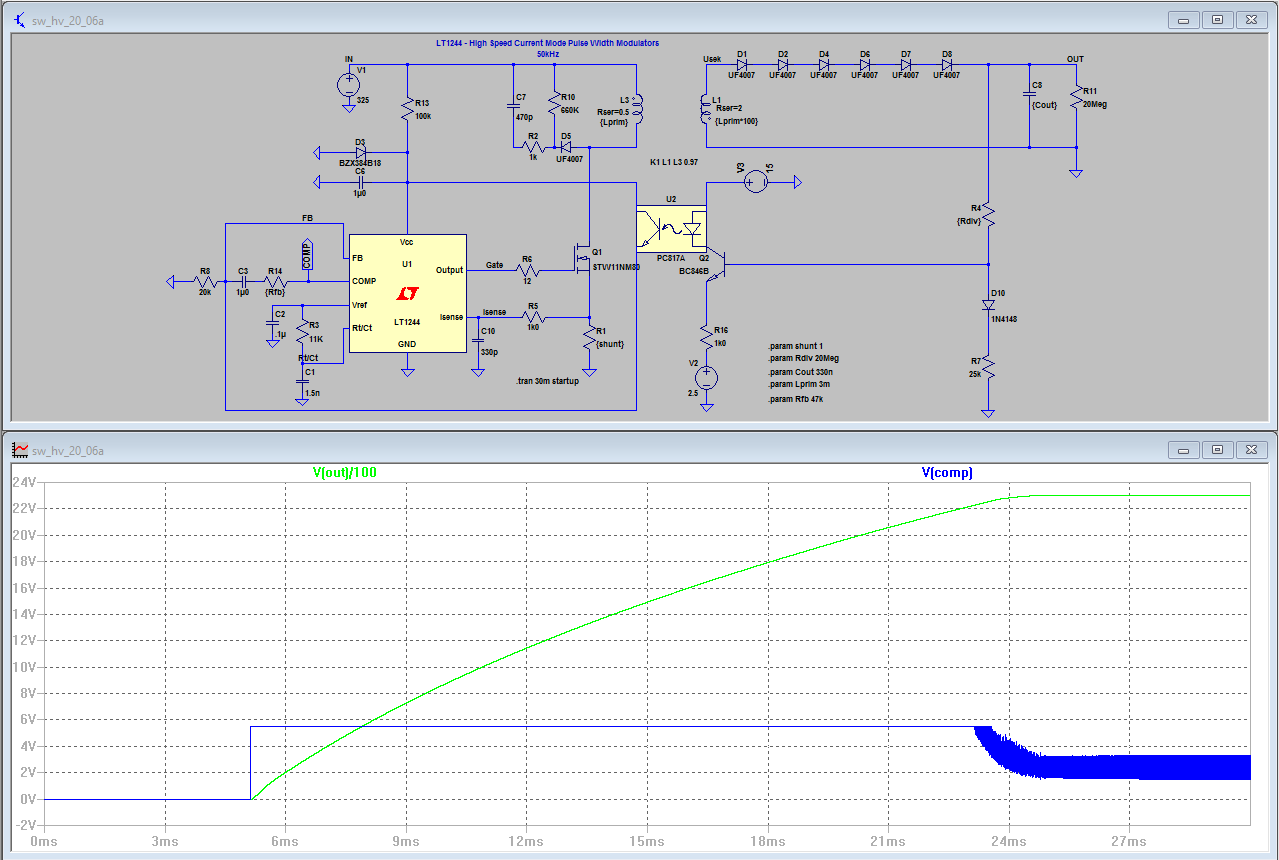1279x860 pixels.
Task: Click the V(comp) trace label
Action: (x=945, y=472)
